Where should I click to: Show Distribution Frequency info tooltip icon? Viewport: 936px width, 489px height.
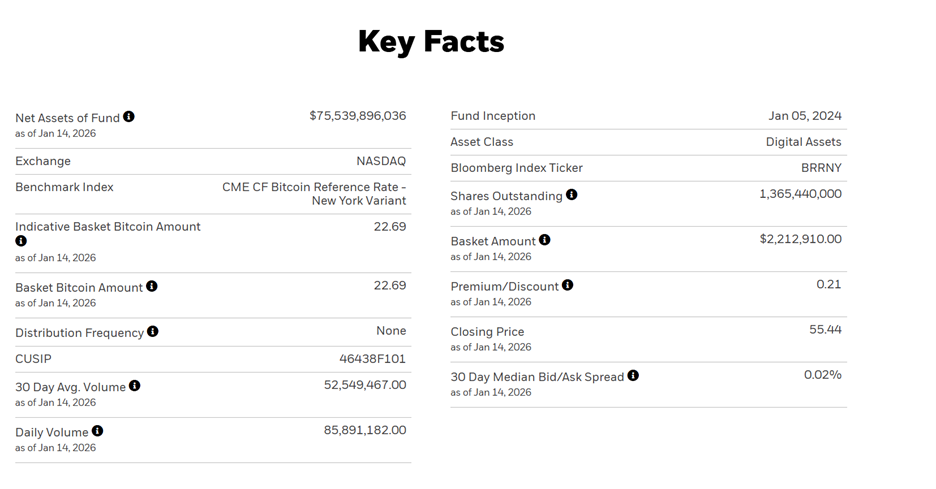point(153,331)
